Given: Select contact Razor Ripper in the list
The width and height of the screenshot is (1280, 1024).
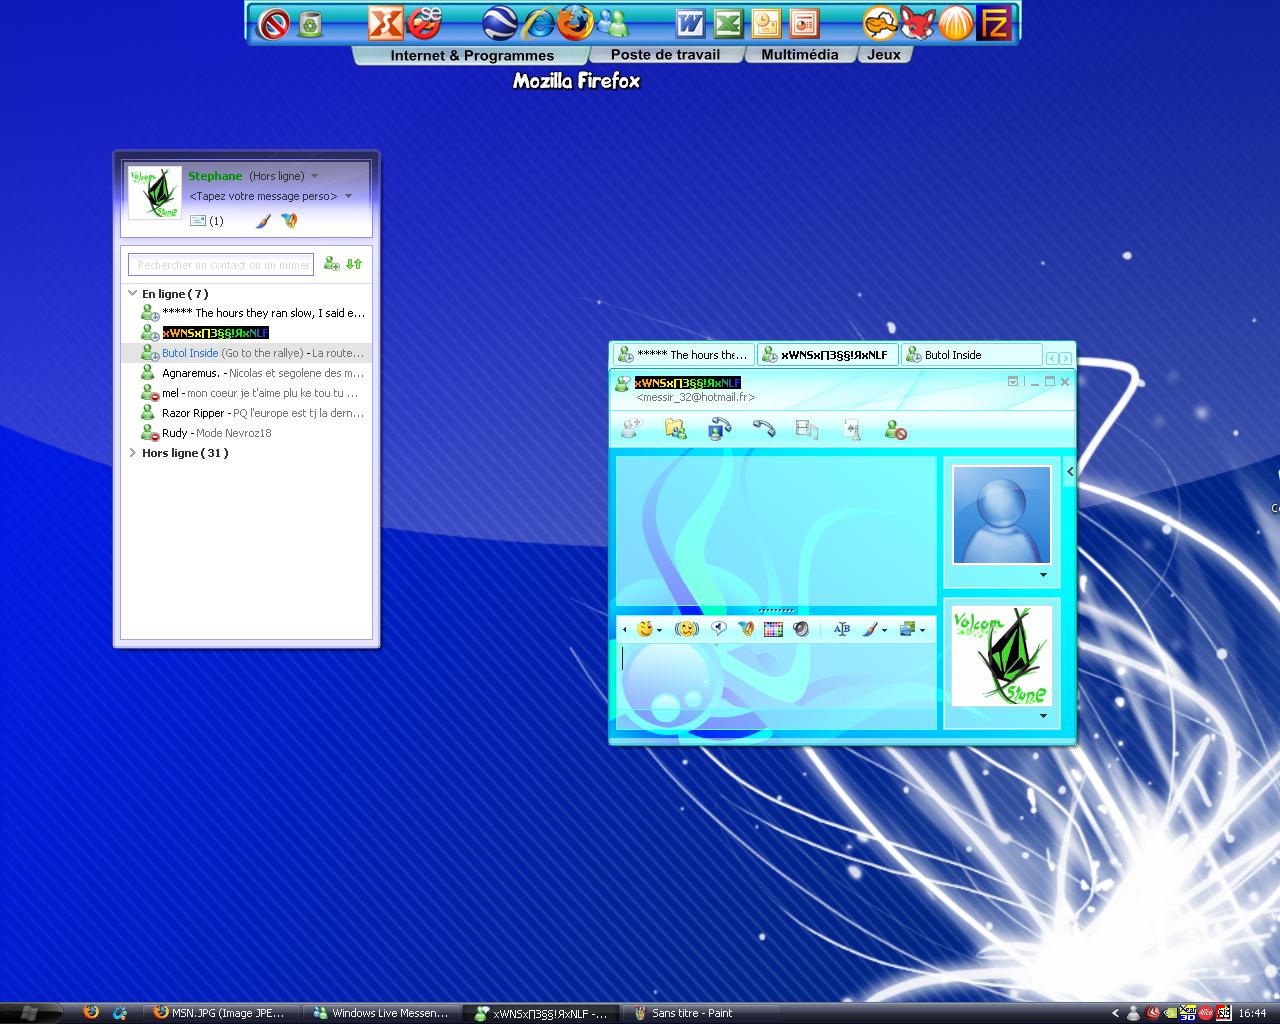Looking at the screenshot, I should point(193,413).
